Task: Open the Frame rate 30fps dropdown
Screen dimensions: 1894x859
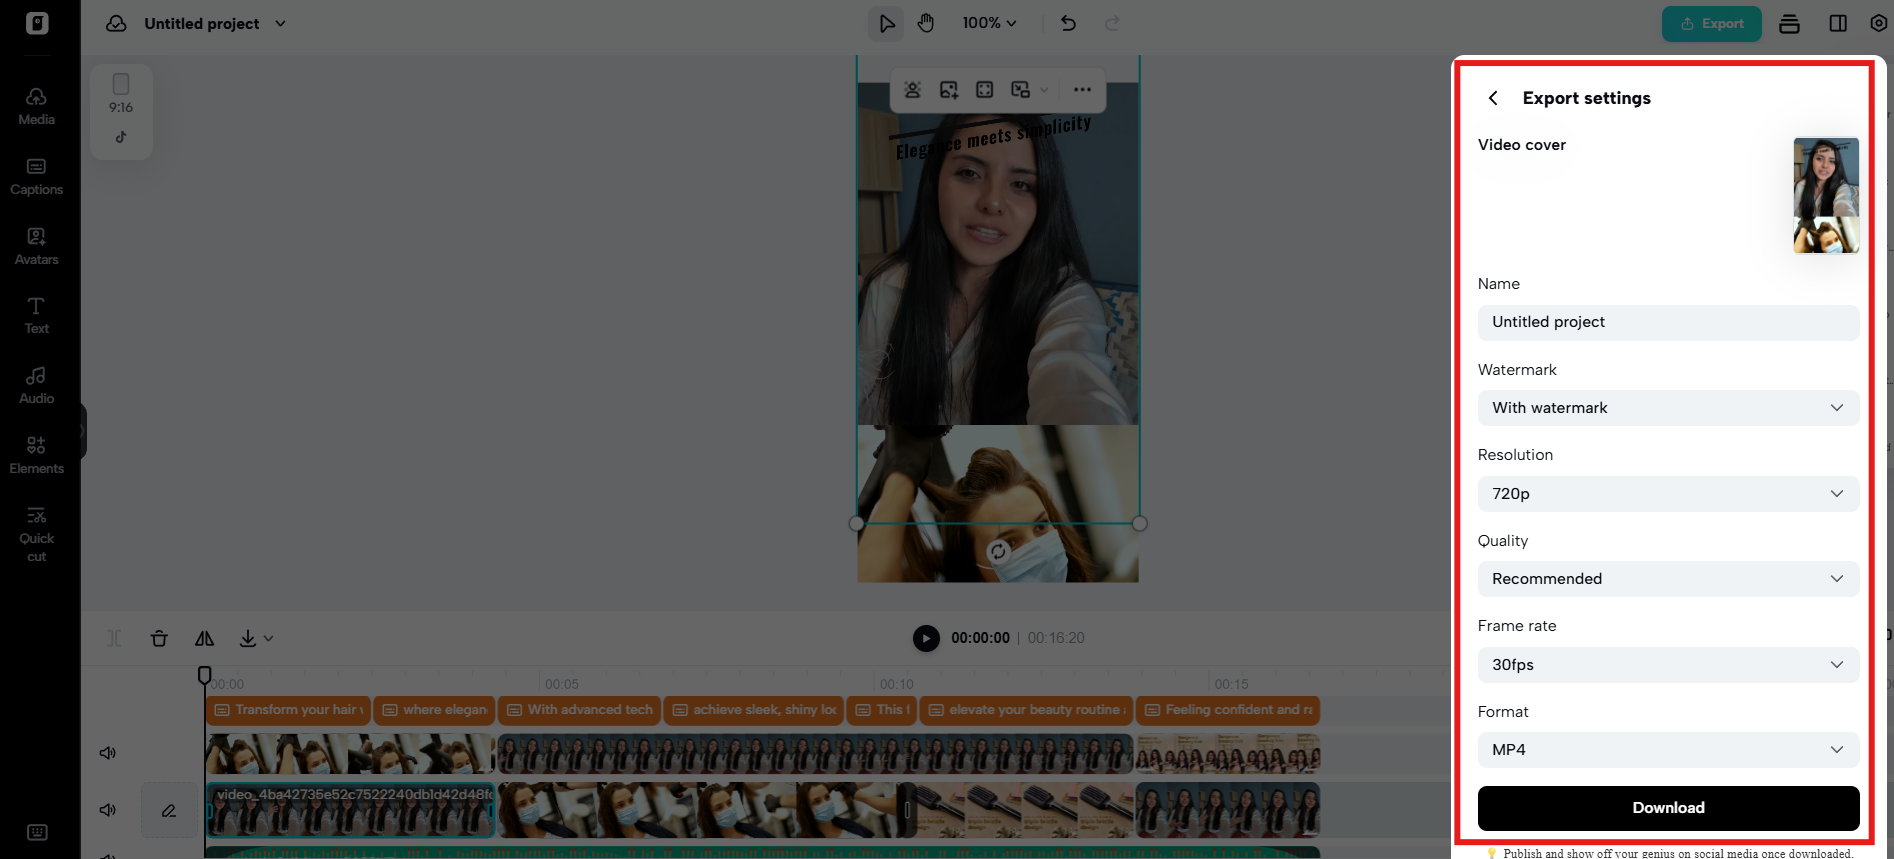Action: [1668, 665]
